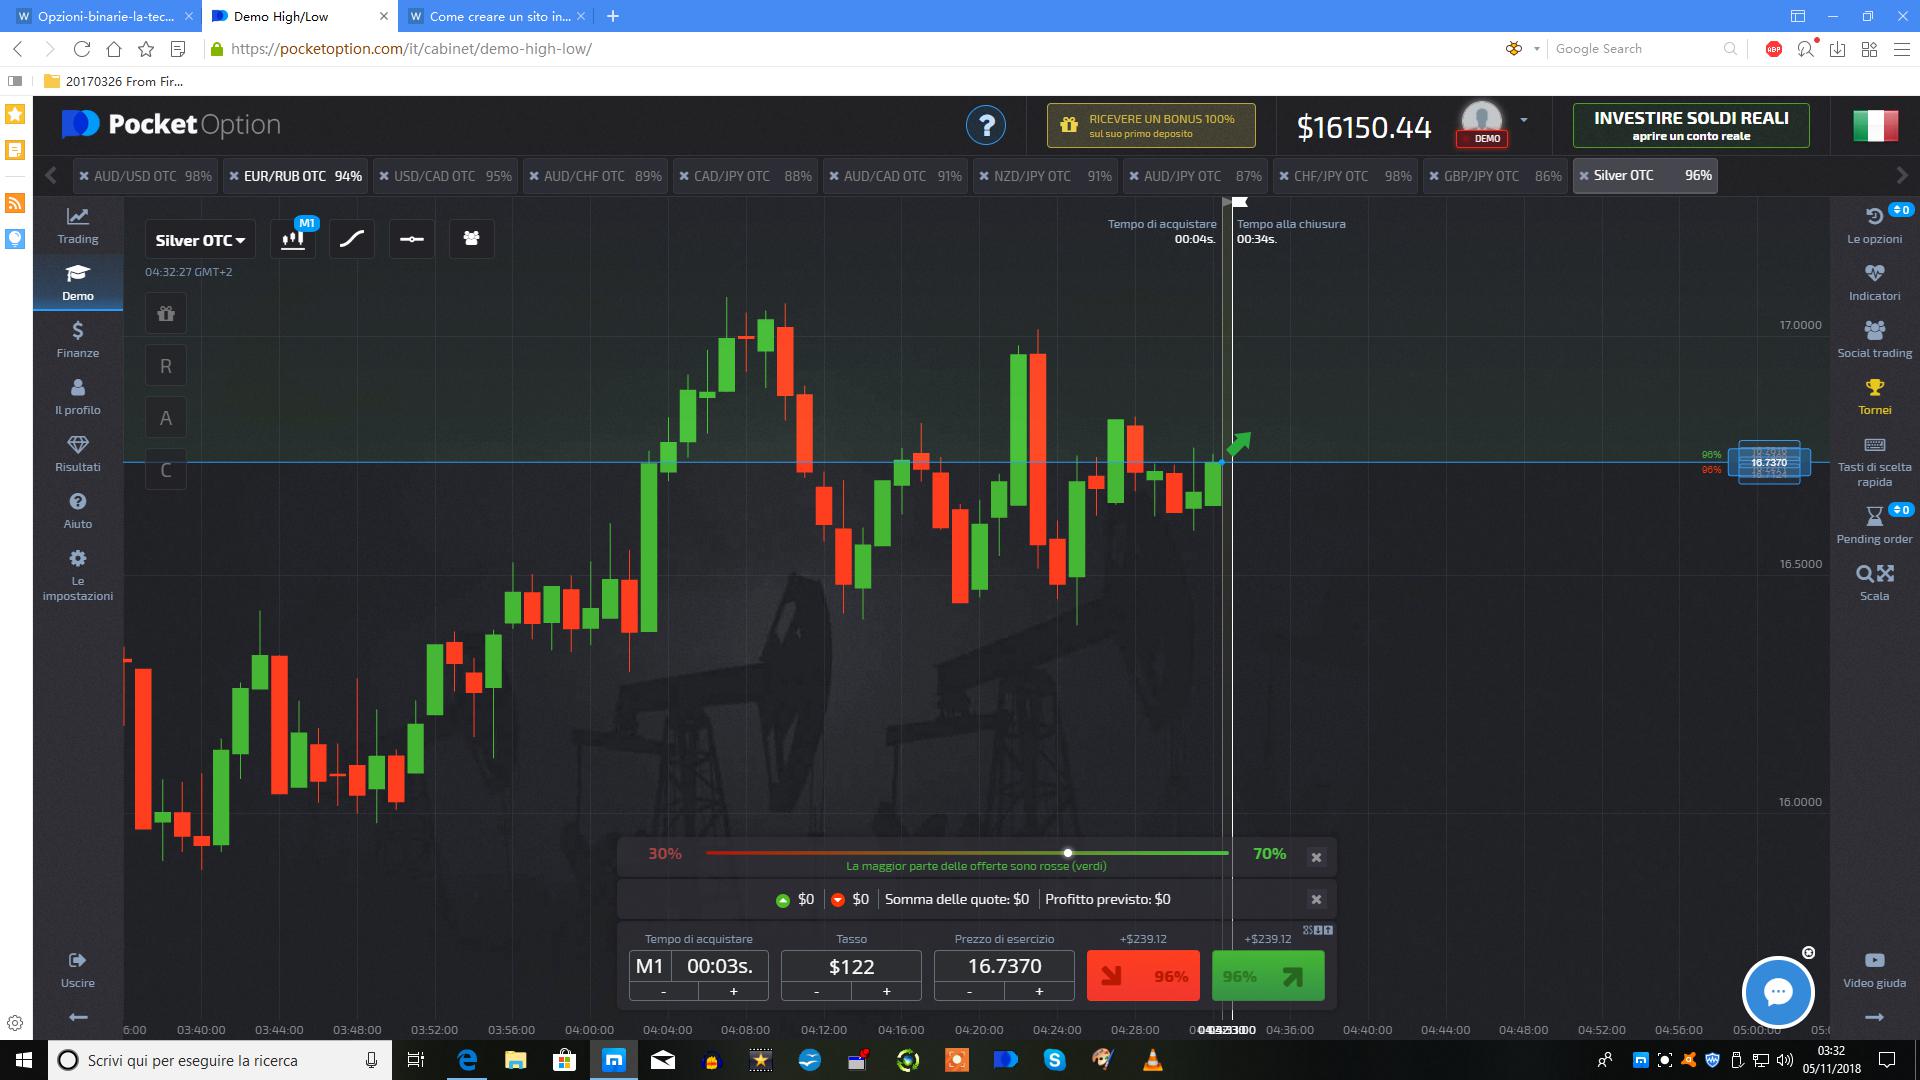This screenshot has height=1080, width=1920.
Task: Open the line drawing tool
Action: [x=352, y=239]
